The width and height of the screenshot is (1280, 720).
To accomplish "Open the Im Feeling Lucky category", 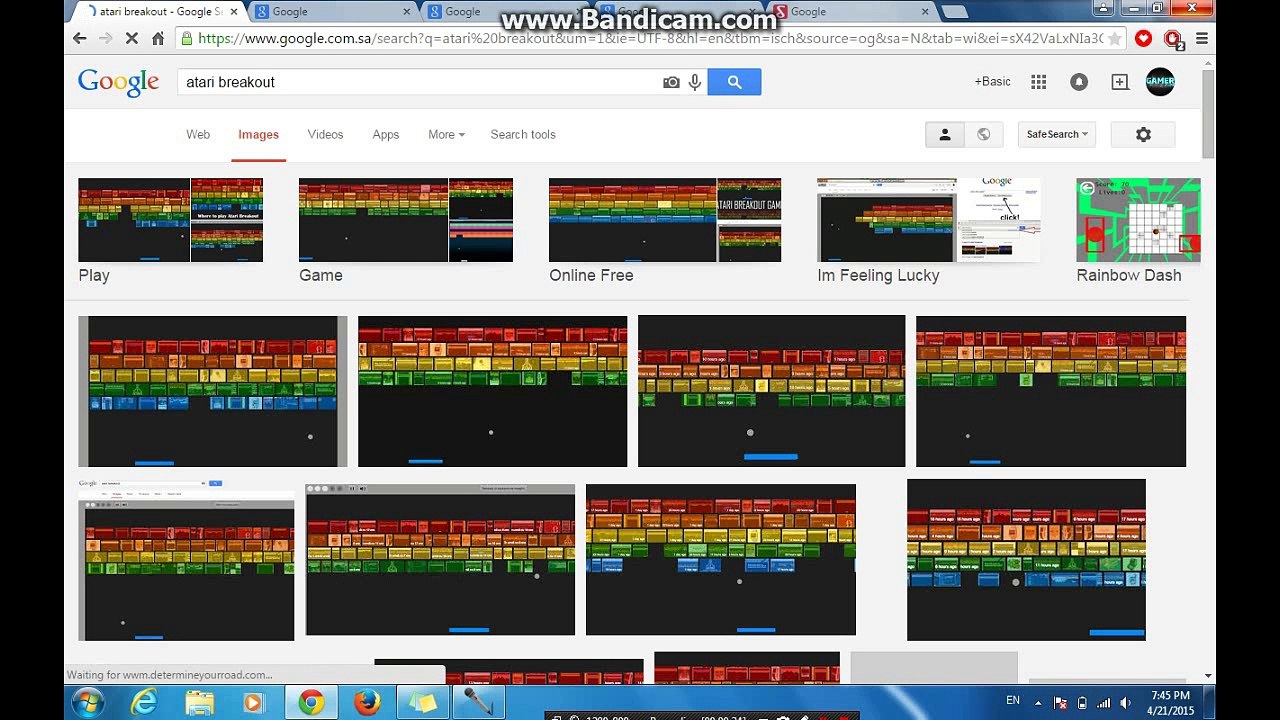I will pos(928,231).
